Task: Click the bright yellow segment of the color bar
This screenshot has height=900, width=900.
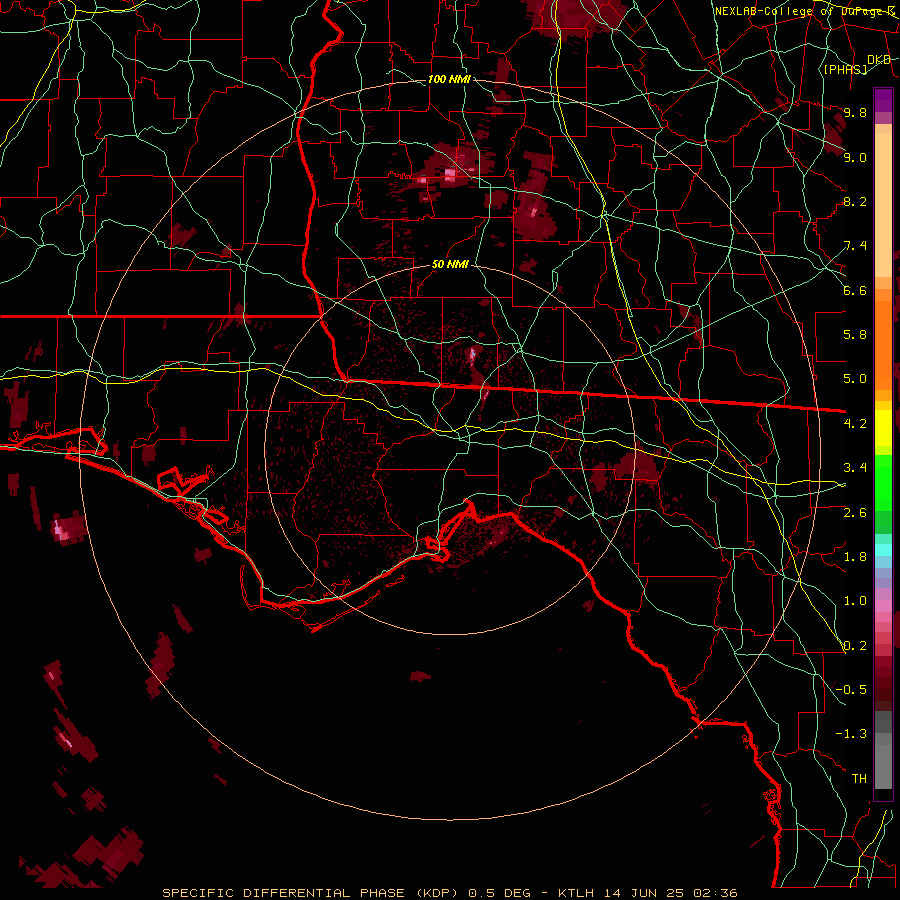Action: [x=883, y=428]
